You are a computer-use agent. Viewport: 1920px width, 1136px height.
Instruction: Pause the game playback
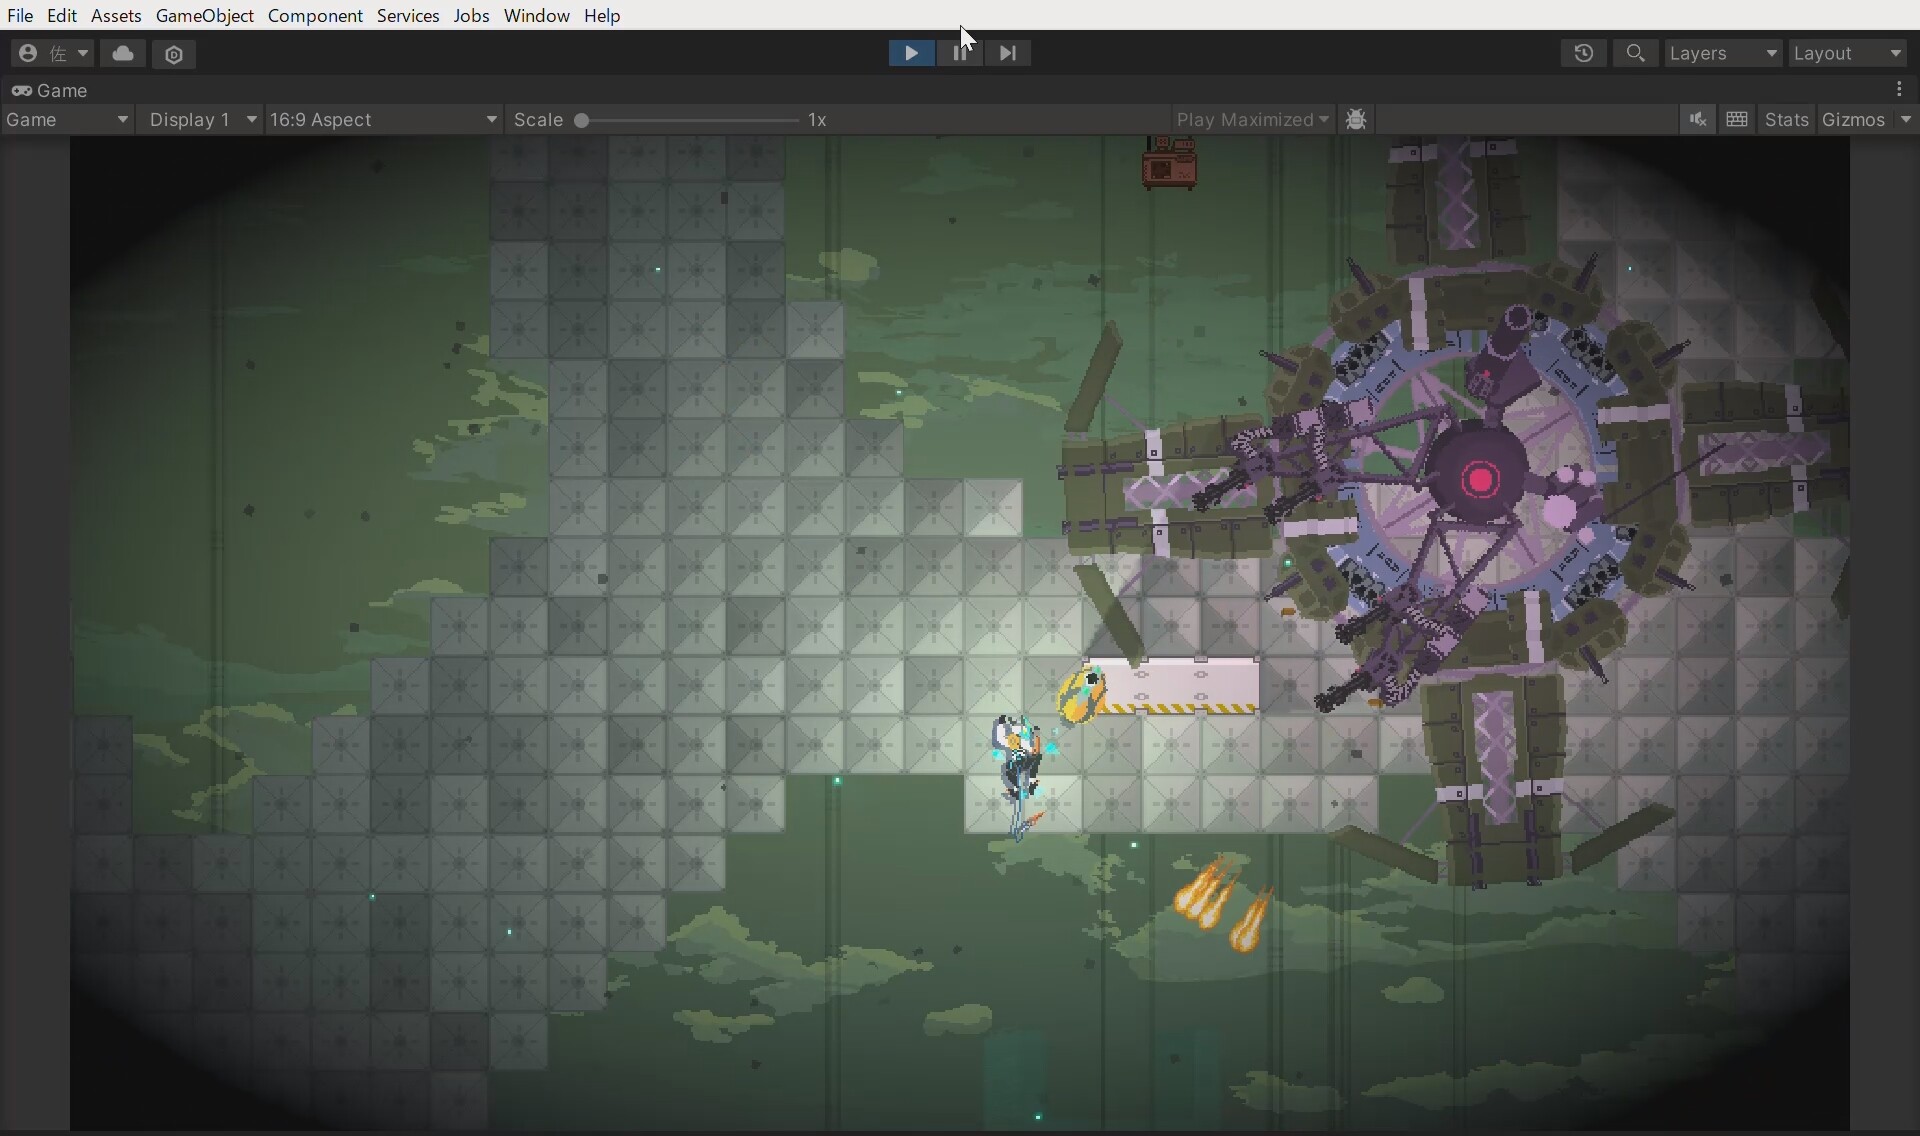pyautogui.click(x=959, y=53)
